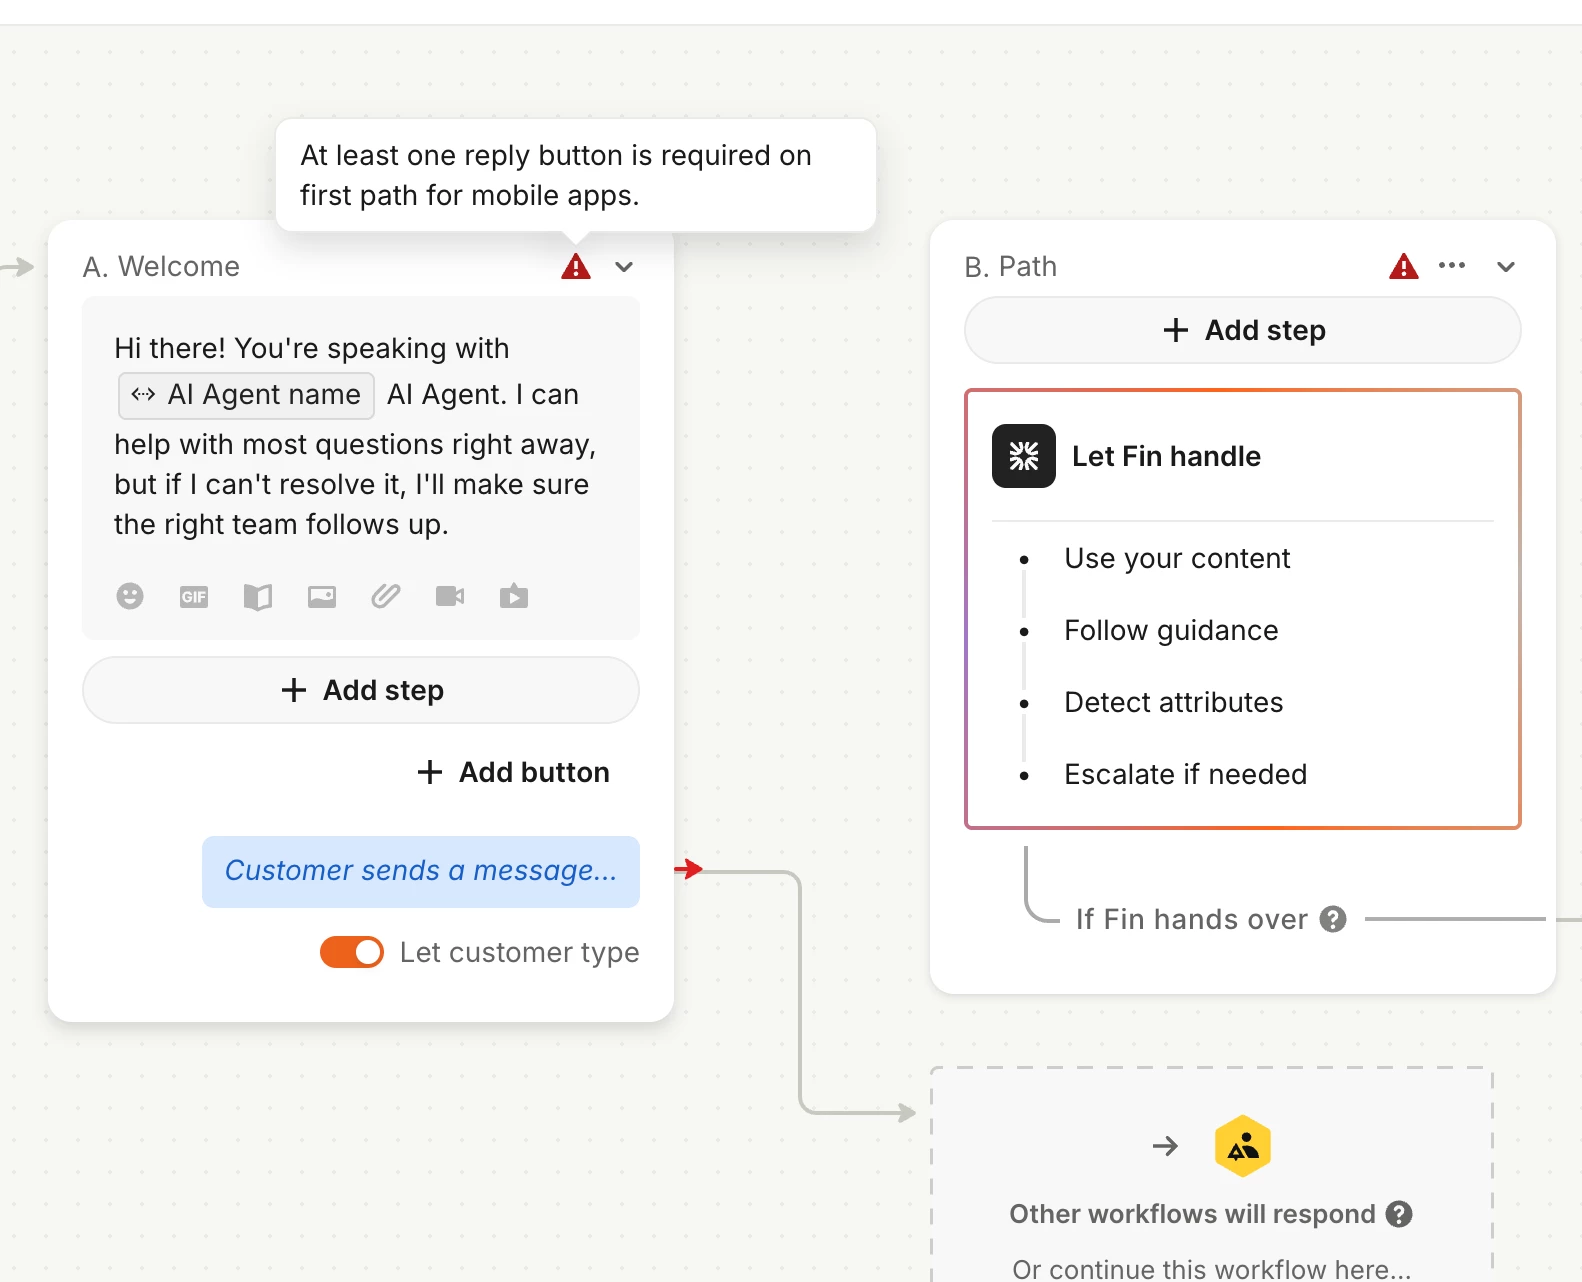The height and width of the screenshot is (1282, 1582).
Task: Click the Use your content item
Action: pyautogui.click(x=1177, y=558)
